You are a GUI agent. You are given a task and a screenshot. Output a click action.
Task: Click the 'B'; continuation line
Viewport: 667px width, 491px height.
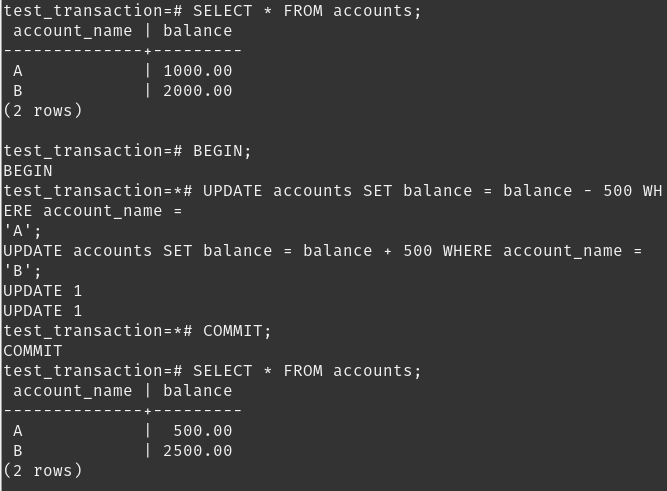tap(23, 271)
